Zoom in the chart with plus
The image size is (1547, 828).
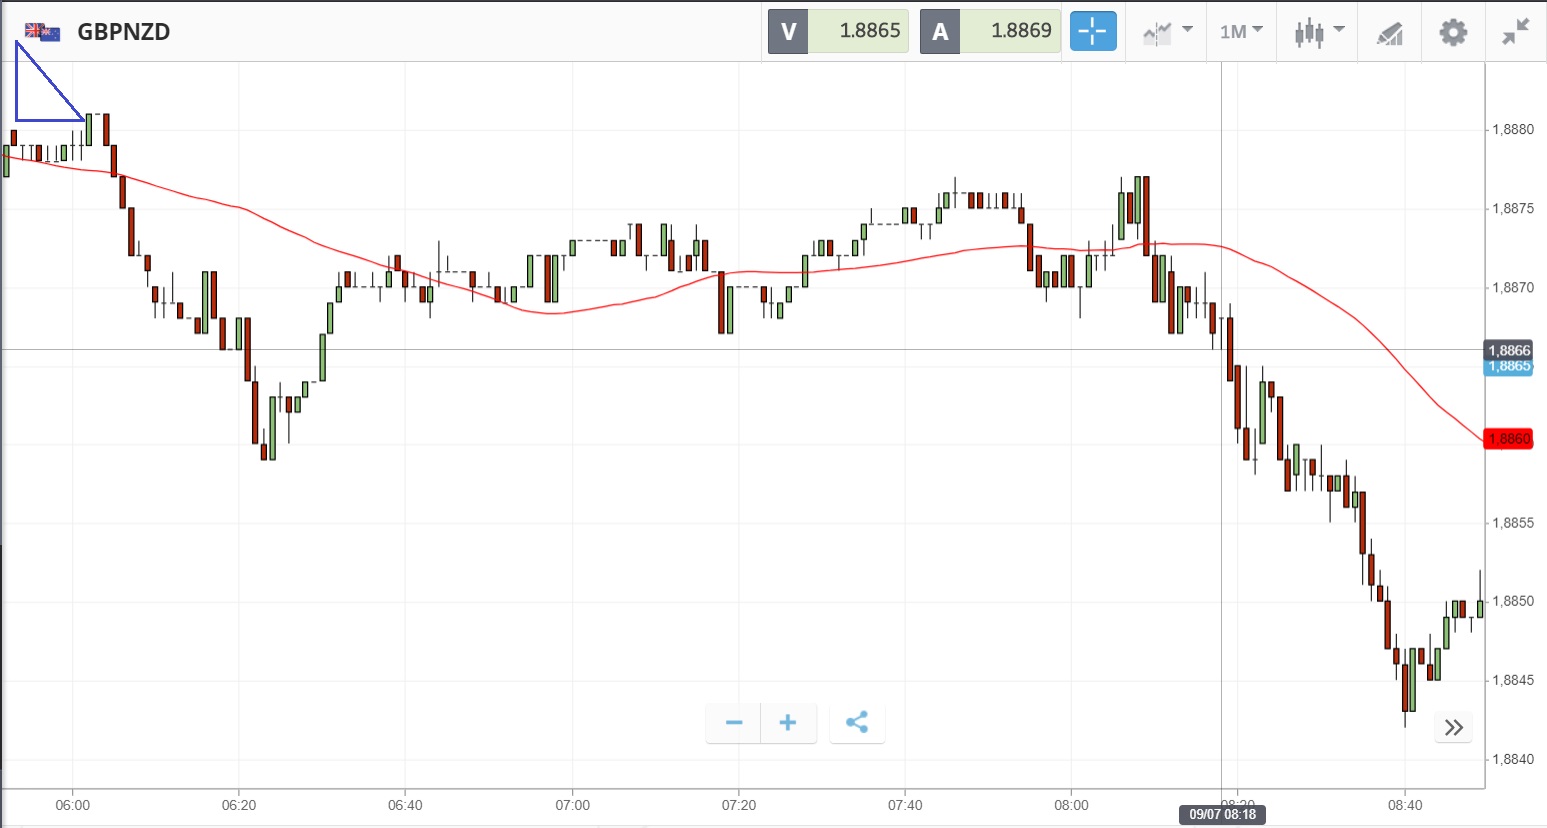(x=788, y=723)
